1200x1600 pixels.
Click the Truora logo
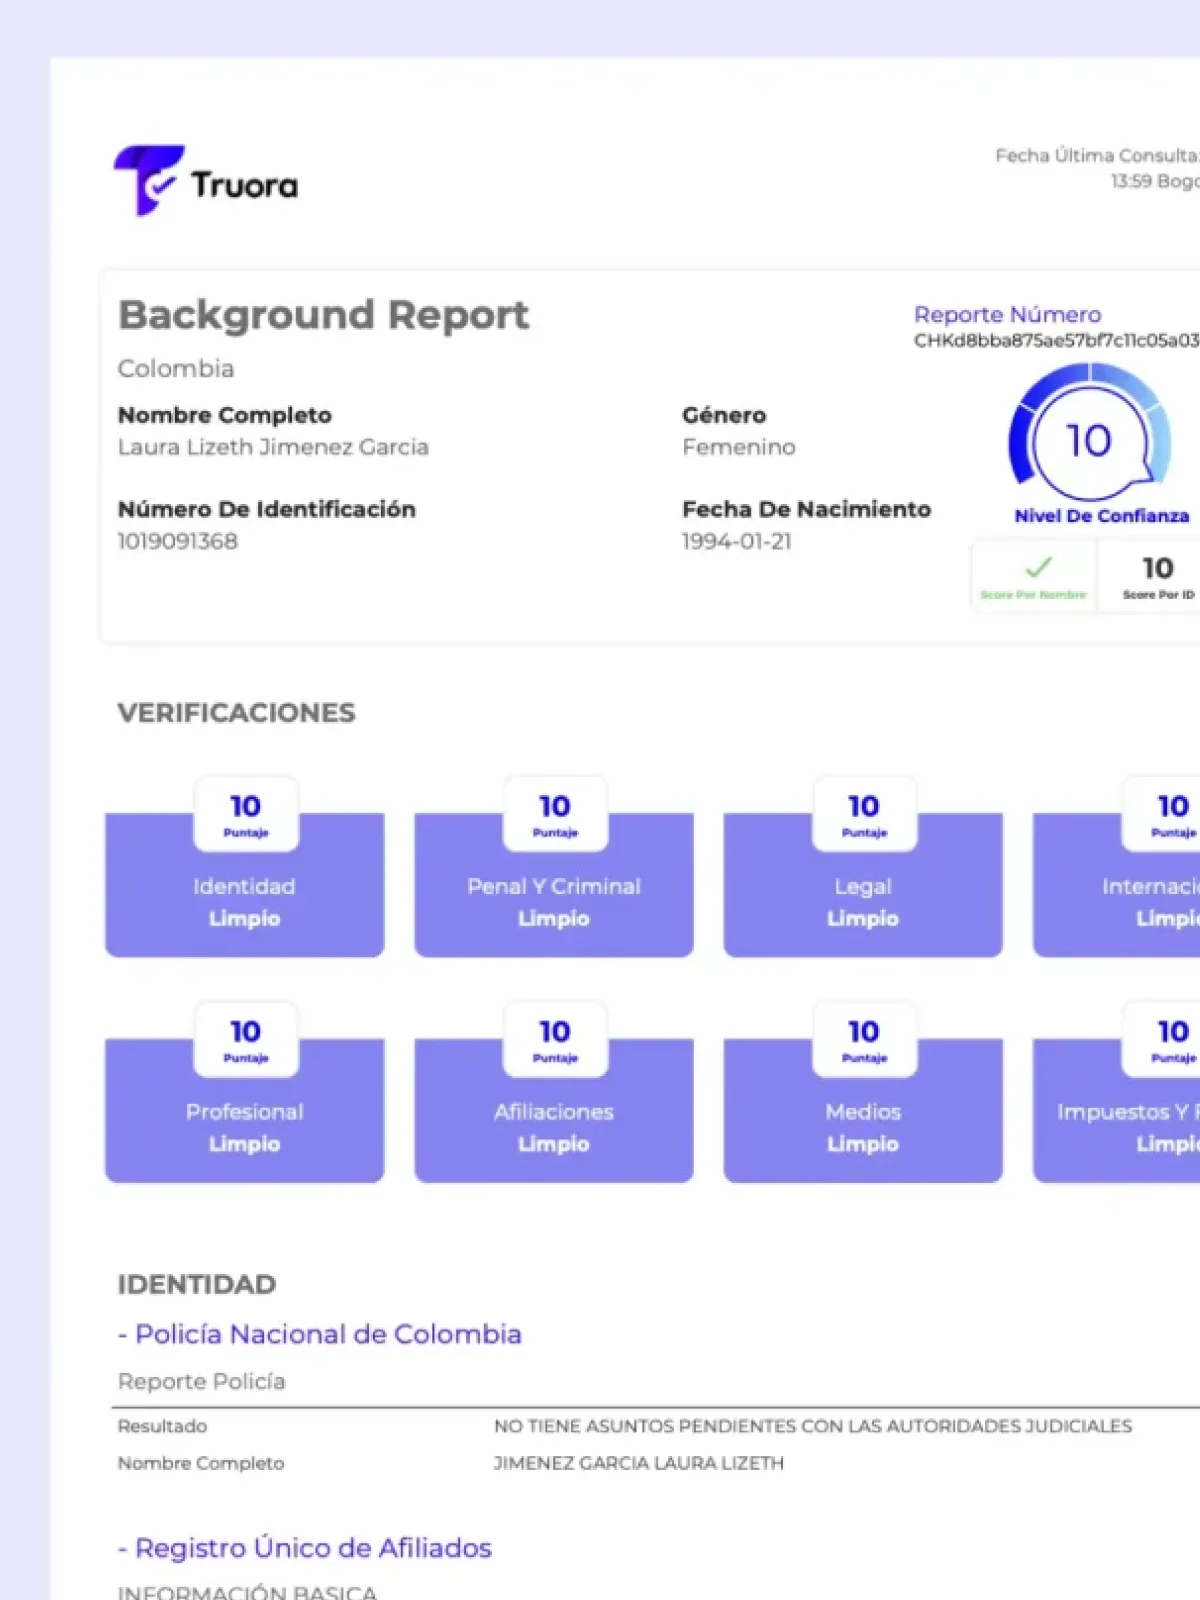(206, 180)
